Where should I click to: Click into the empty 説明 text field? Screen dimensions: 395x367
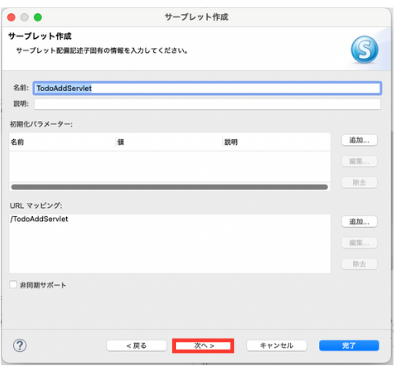pyautogui.click(x=207, y=104)
